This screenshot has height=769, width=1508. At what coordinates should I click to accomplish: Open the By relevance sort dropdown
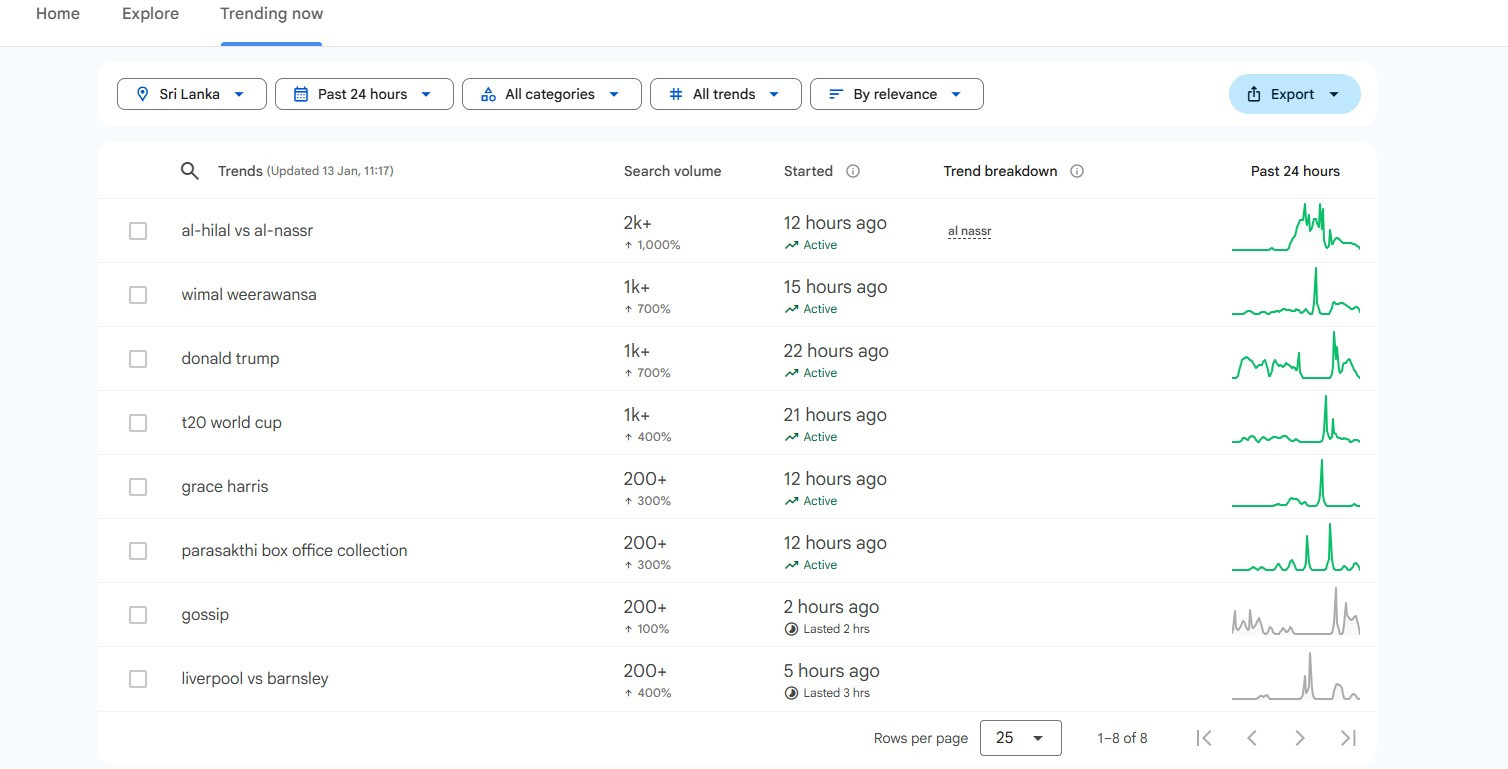coord(896,94)
